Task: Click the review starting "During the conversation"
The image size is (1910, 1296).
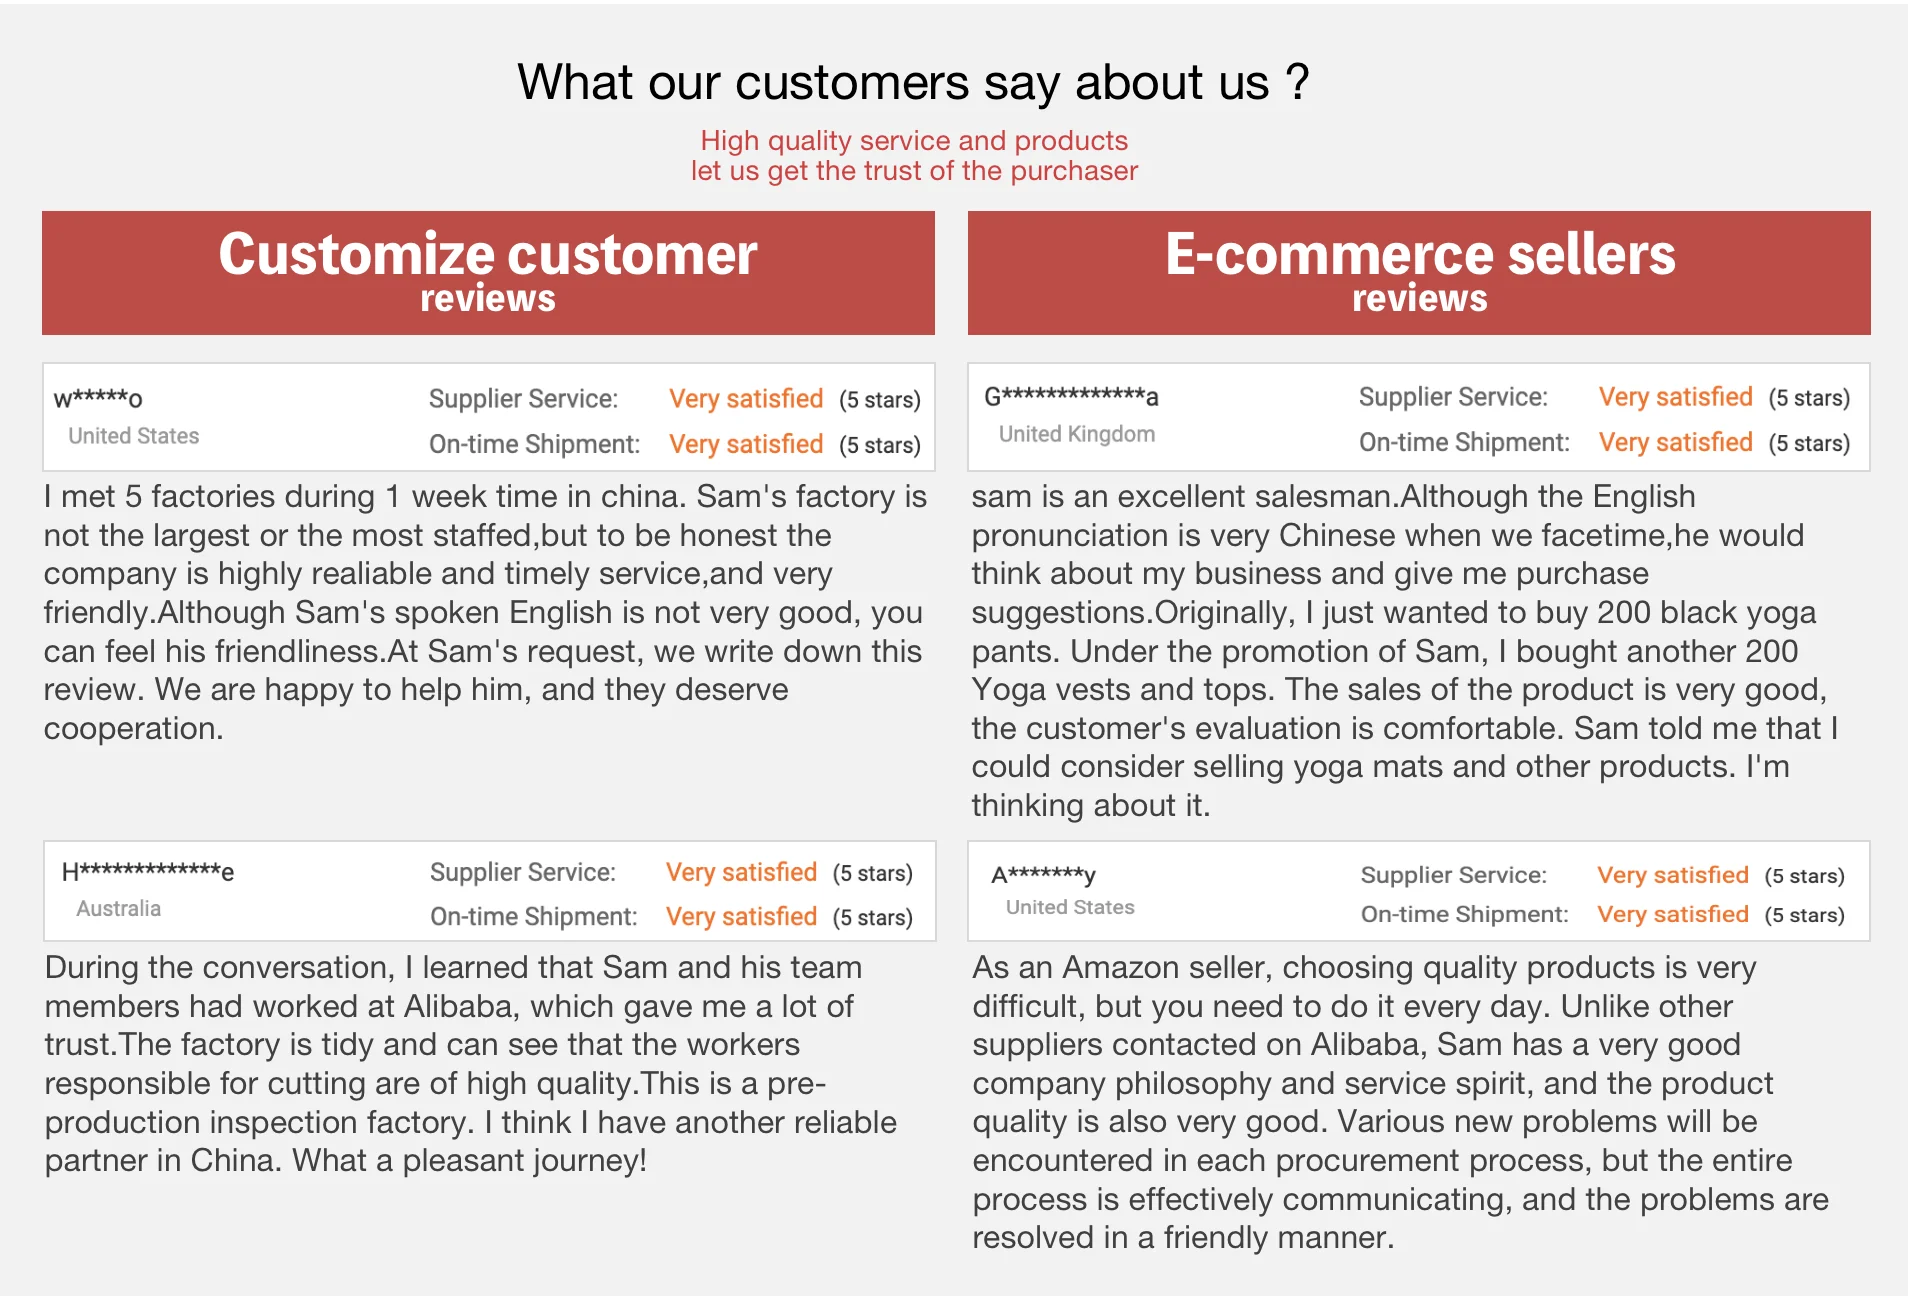Action: click(470, 1063)
